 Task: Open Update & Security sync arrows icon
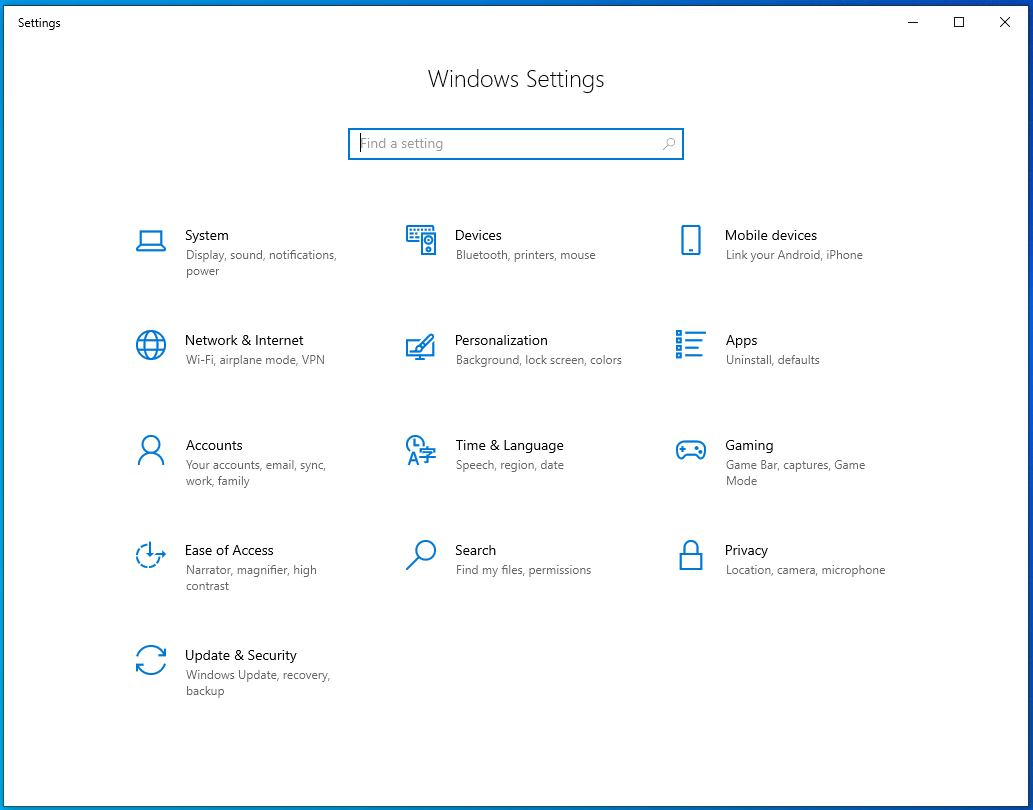(151, 660)
